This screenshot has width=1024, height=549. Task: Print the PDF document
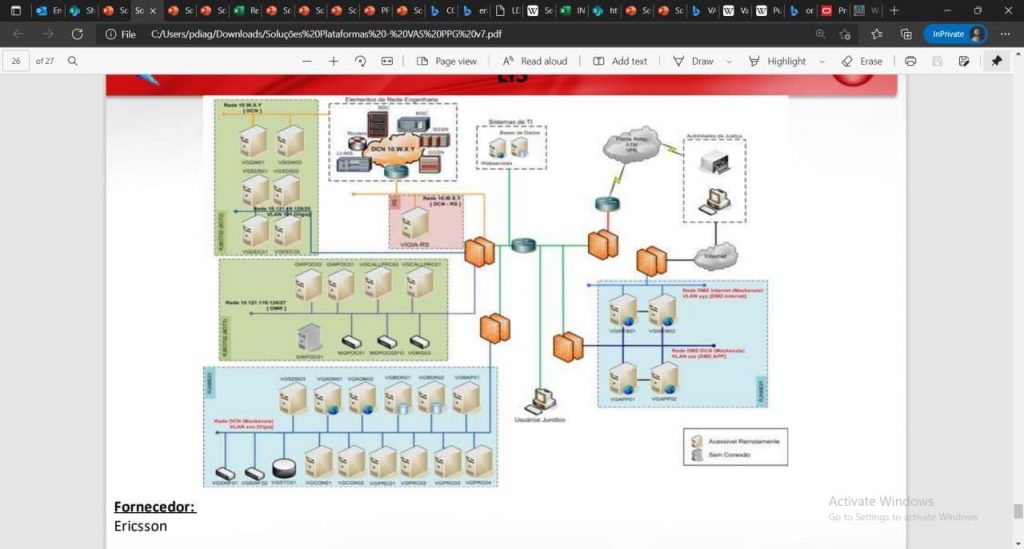point(910,61)
